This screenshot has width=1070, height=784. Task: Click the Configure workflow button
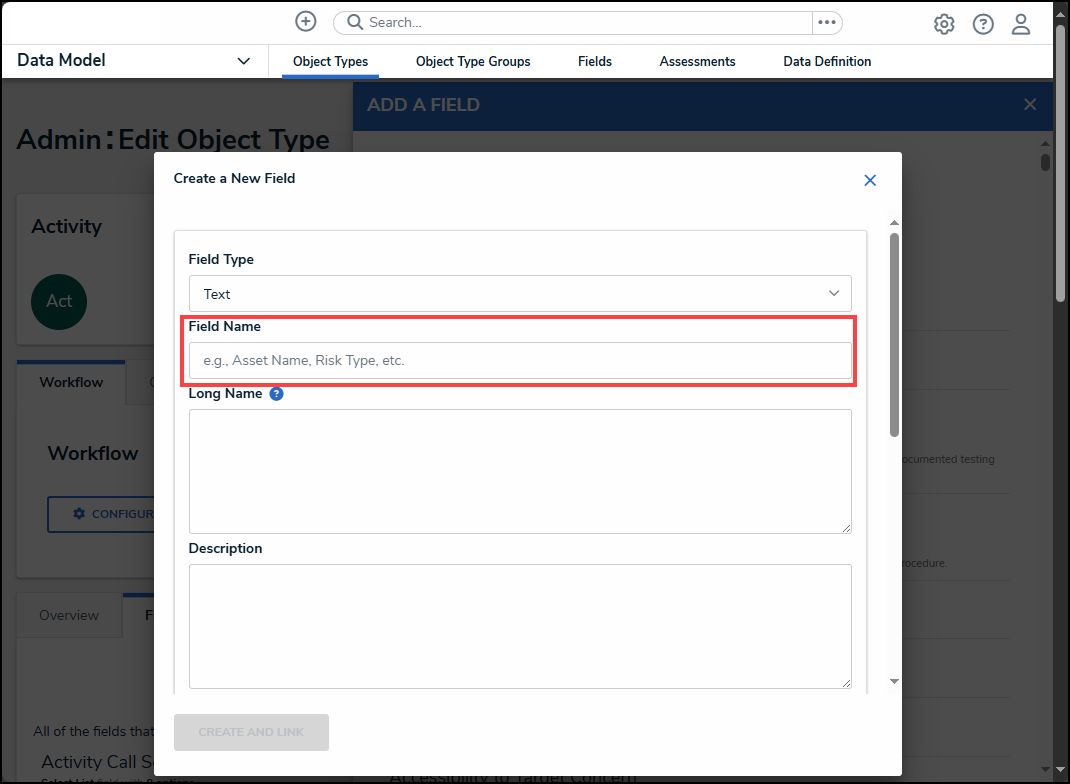(x=102, y=514)
